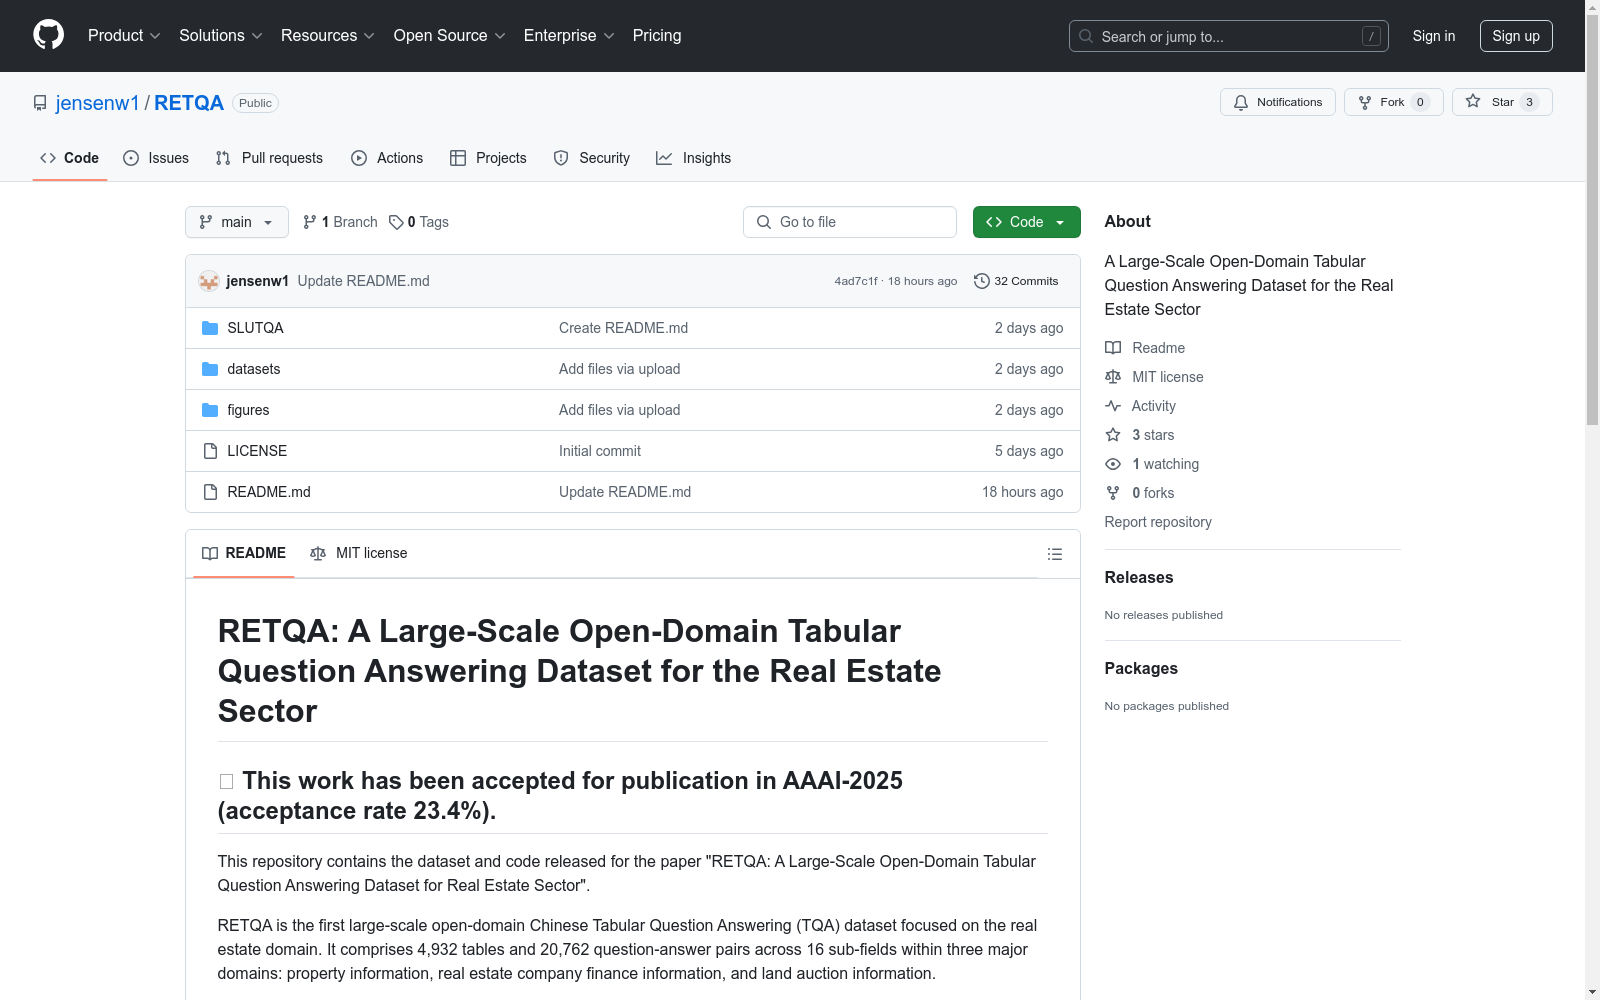Switch to the Projects tab
This screenshot has height=1000, width=1600.
click(x=488, y=158)
